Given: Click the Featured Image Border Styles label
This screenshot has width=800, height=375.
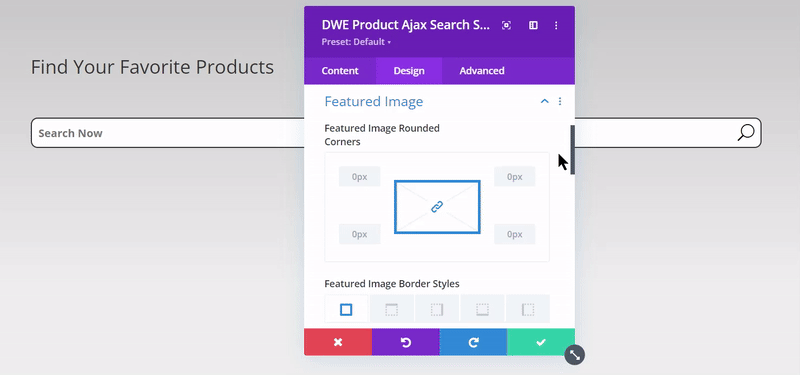Looking at the screenshot, I should (x=392, y=284).
